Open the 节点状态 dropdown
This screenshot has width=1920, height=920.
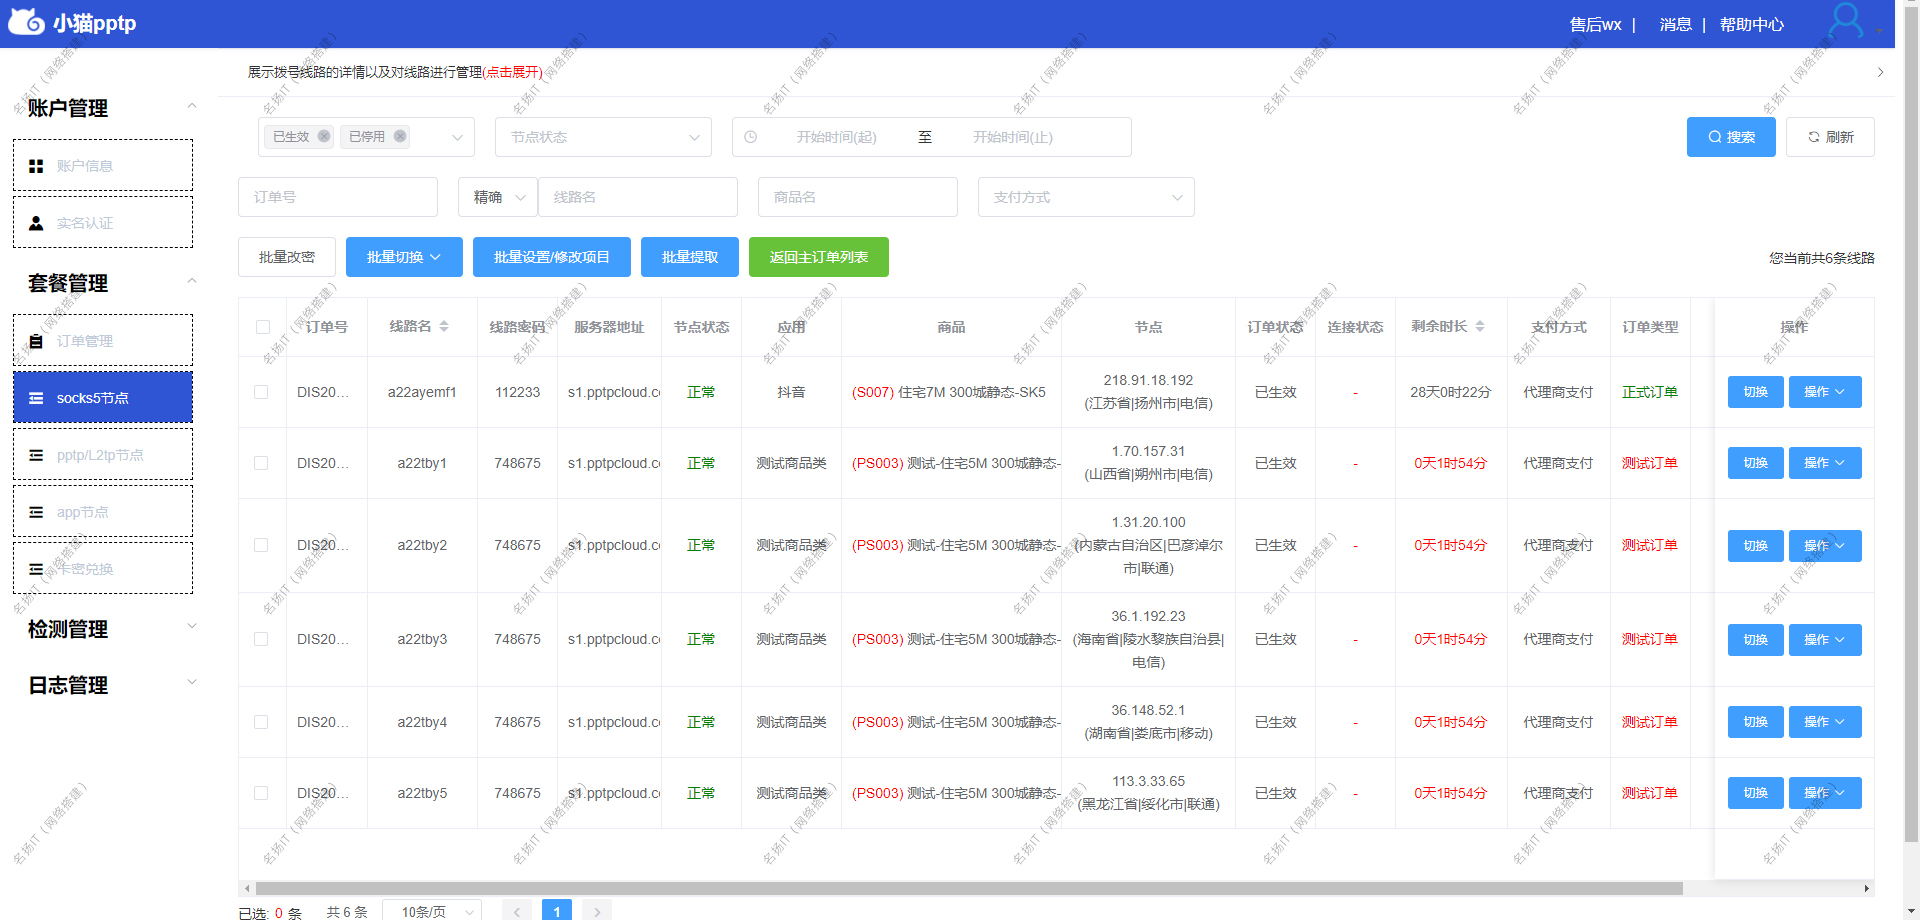[x=603, y=137]
